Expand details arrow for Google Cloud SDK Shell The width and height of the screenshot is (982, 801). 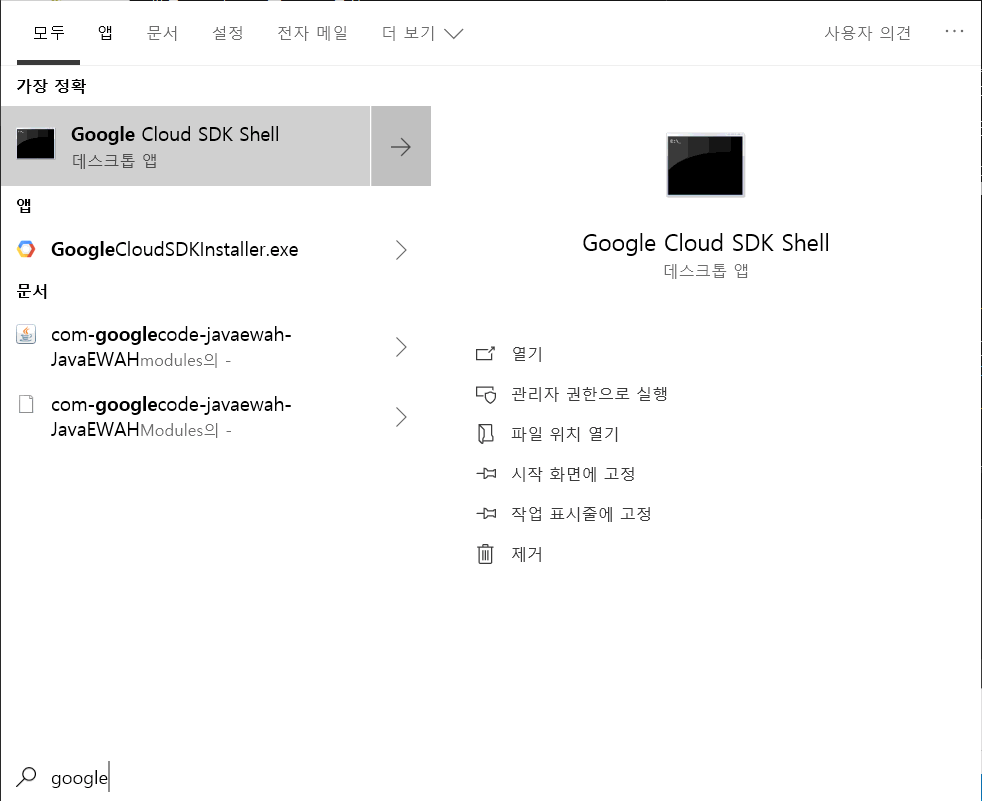401,147
